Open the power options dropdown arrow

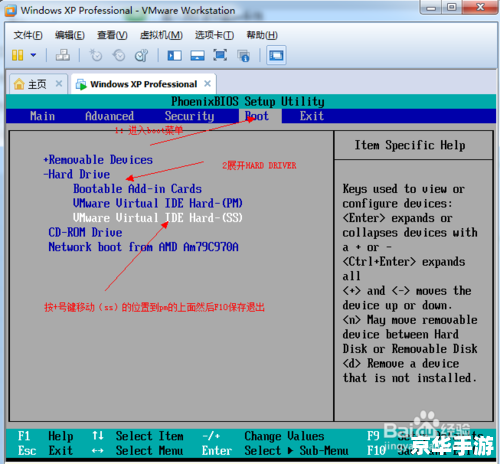33,55
